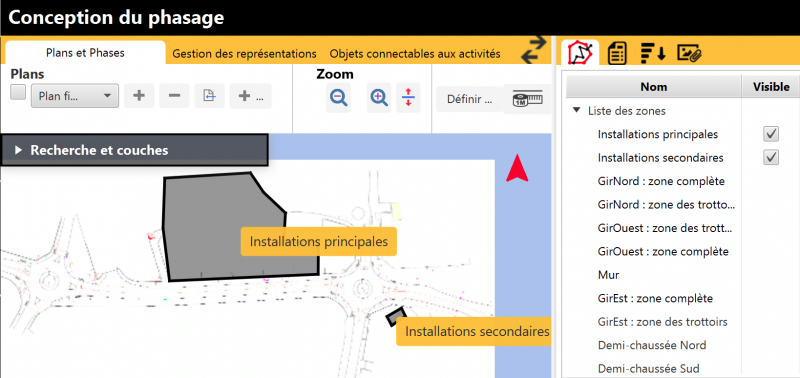Click the 1M measuring tape scale icon
Image resolution: width=800 pixels, height=378 pixels.
pos(527,98)
